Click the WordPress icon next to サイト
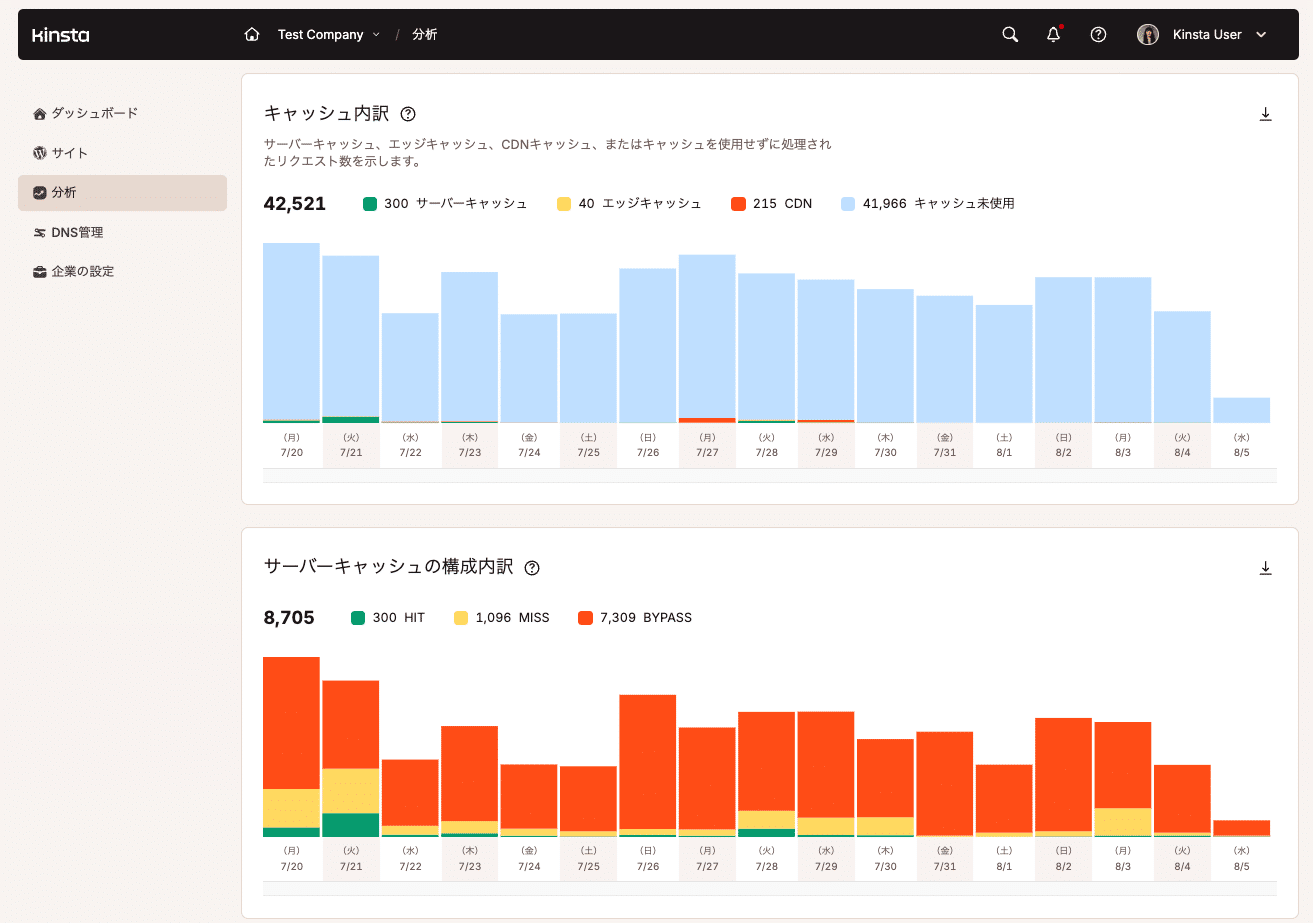1313x923 pixels. [40, 153]
